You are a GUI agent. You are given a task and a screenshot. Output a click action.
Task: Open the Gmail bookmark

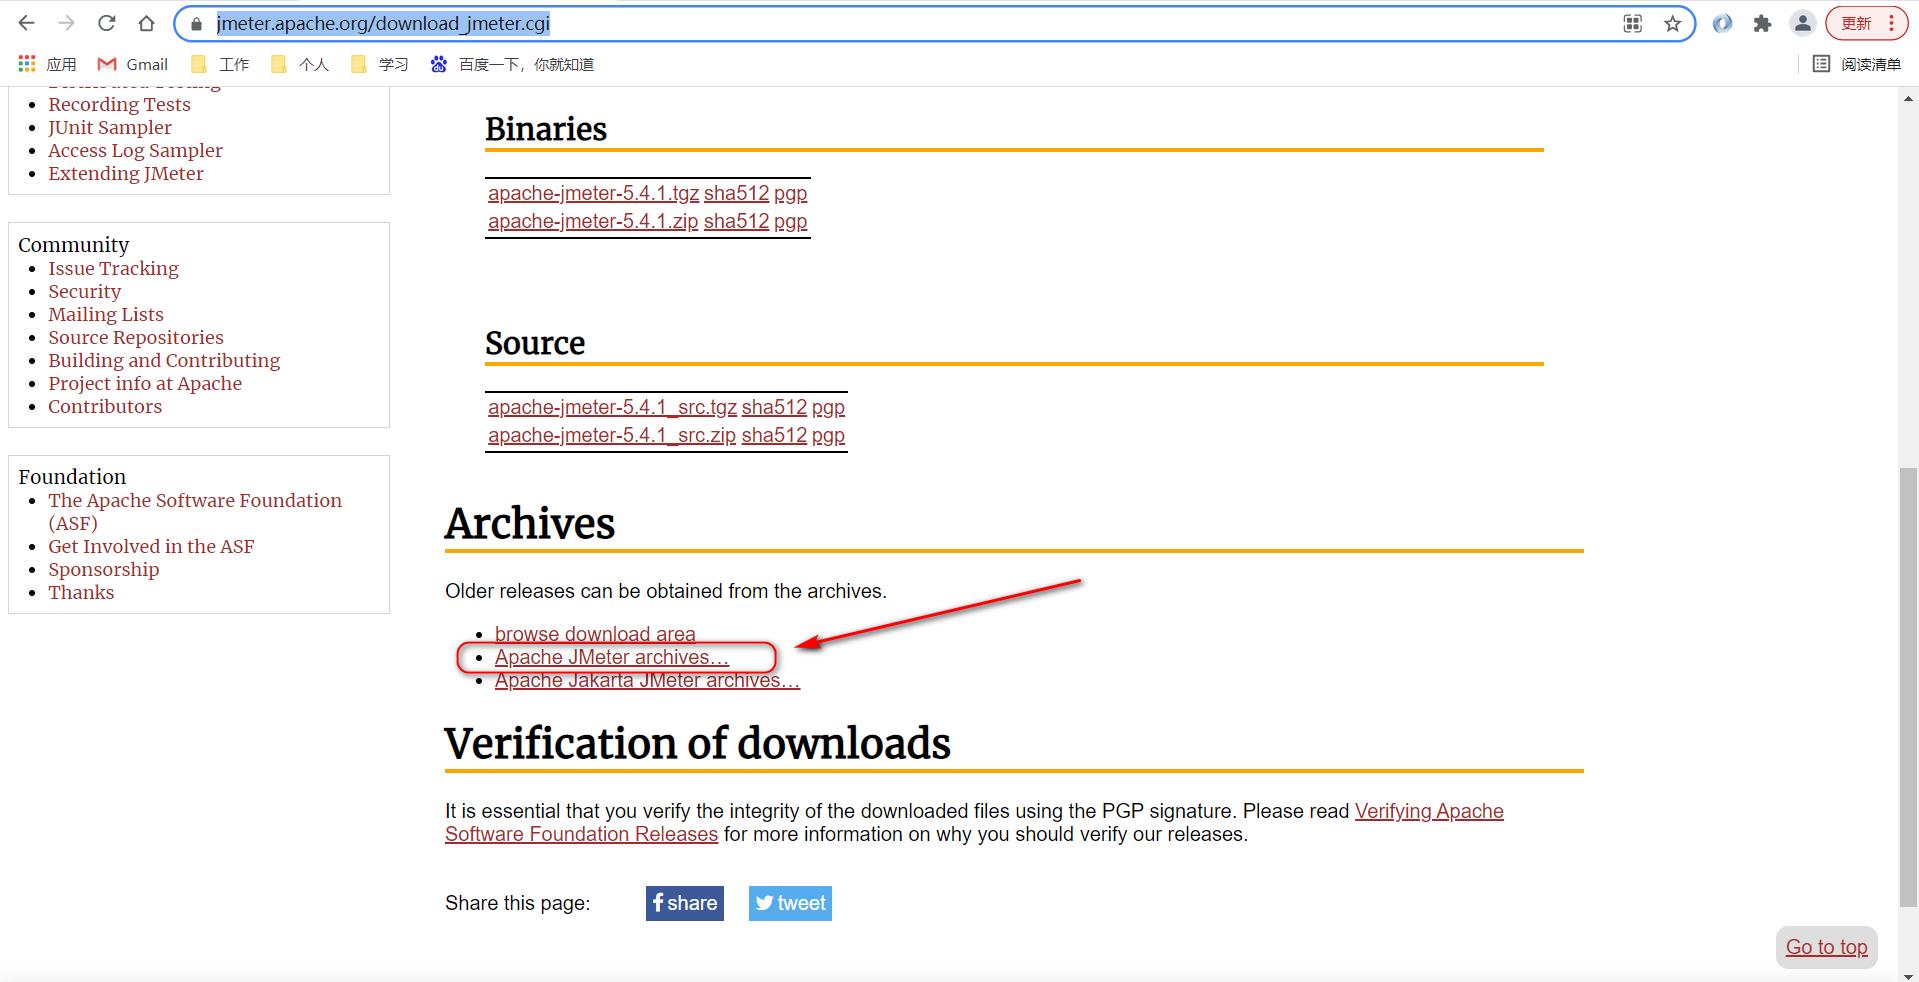coord(132,64)
